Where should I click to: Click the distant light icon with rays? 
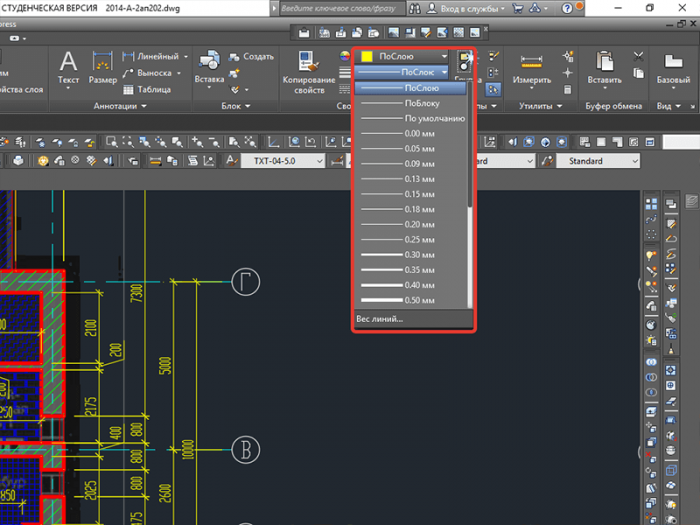651,286
